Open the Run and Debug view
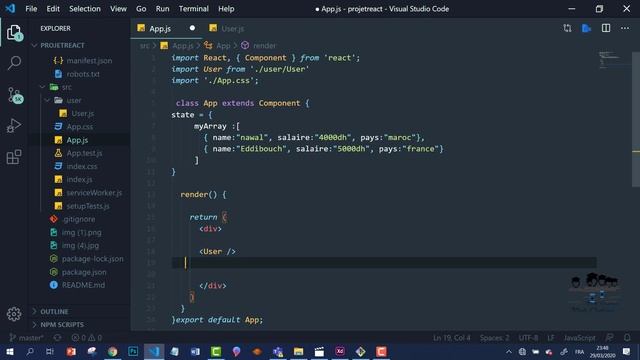 tap(14, 126)
